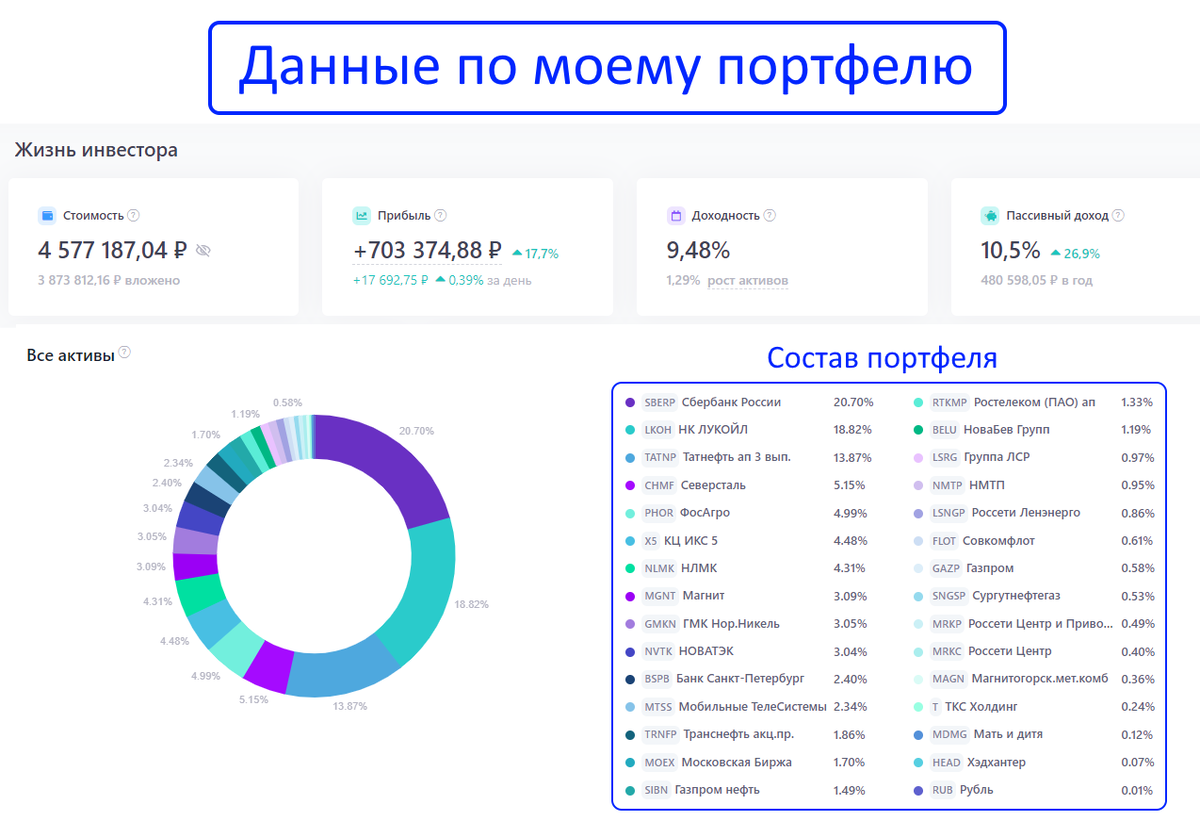The image size is (1200, 821).
Task: Select the Хэдхантер legend row
Action: click(x=1034, y=762)
